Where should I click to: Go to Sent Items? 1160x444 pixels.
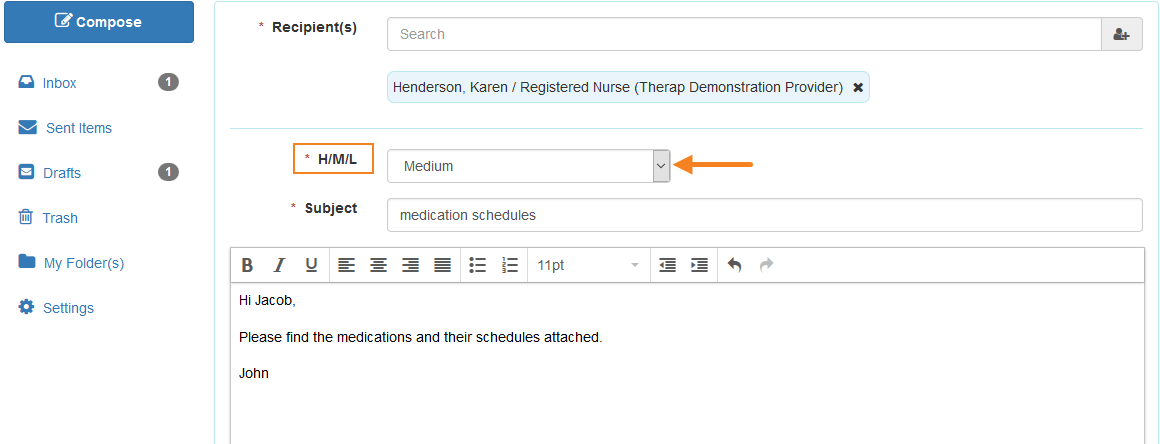coord(78,128)
